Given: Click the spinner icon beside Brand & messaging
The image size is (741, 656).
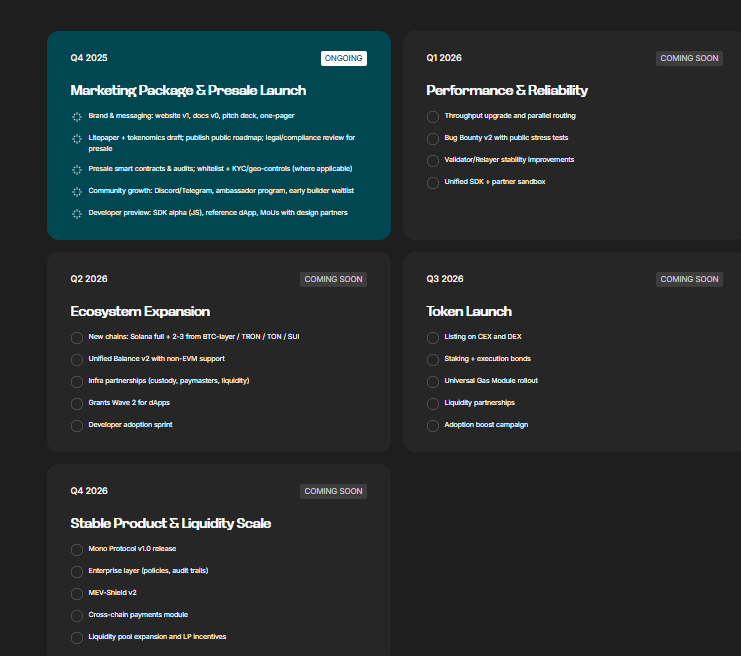Looking at the screenshot, I should click(77, 117).
